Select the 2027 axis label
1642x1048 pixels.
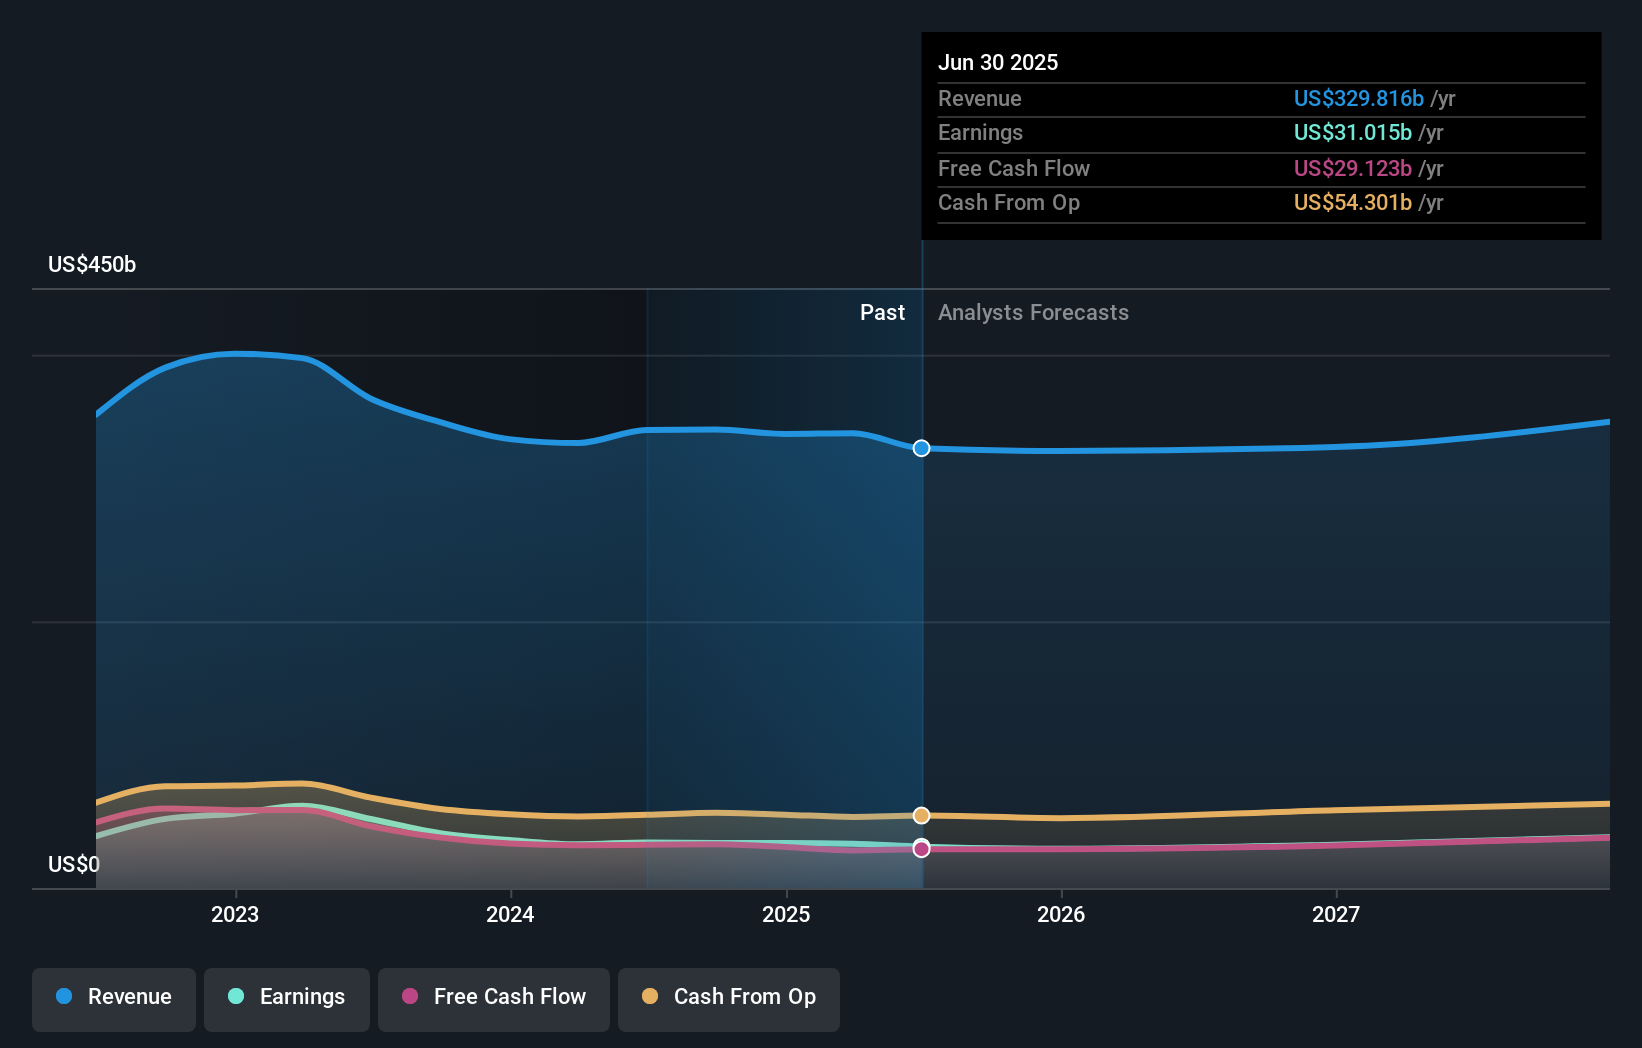click(x=1337, y=913)
